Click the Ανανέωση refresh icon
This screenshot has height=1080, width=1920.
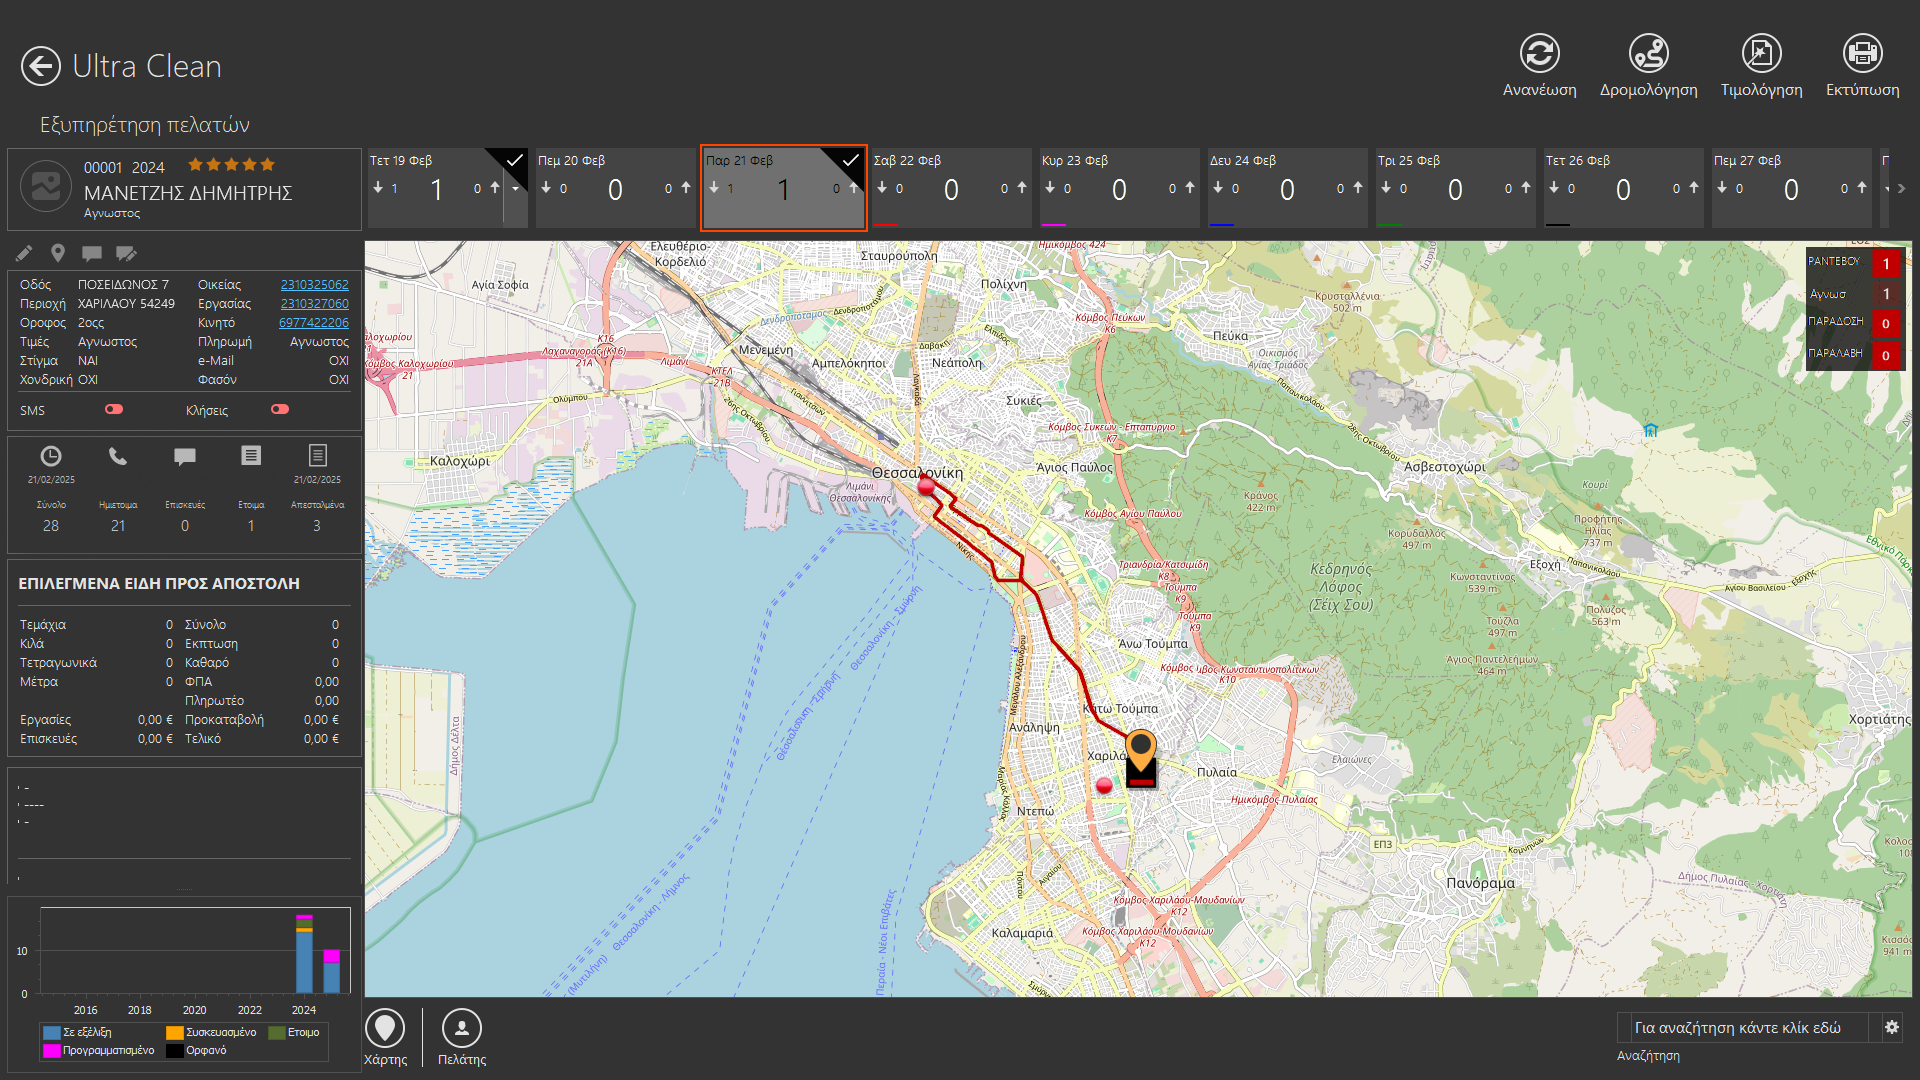tap(1539, 54)
